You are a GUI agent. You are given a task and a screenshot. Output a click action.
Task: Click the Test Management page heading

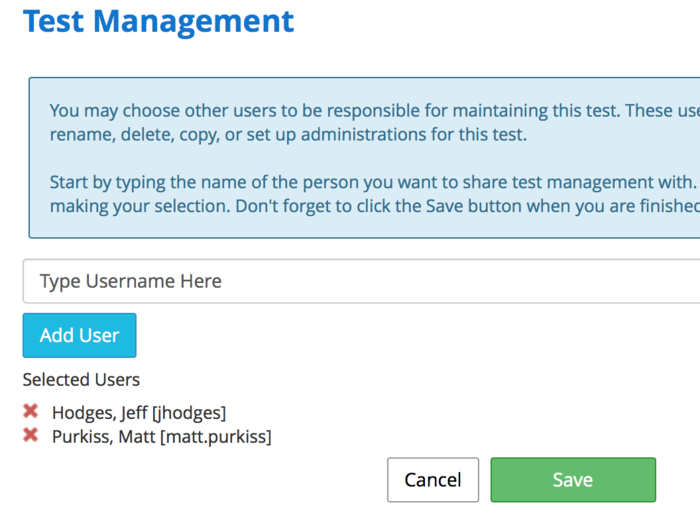coord(158,21)
